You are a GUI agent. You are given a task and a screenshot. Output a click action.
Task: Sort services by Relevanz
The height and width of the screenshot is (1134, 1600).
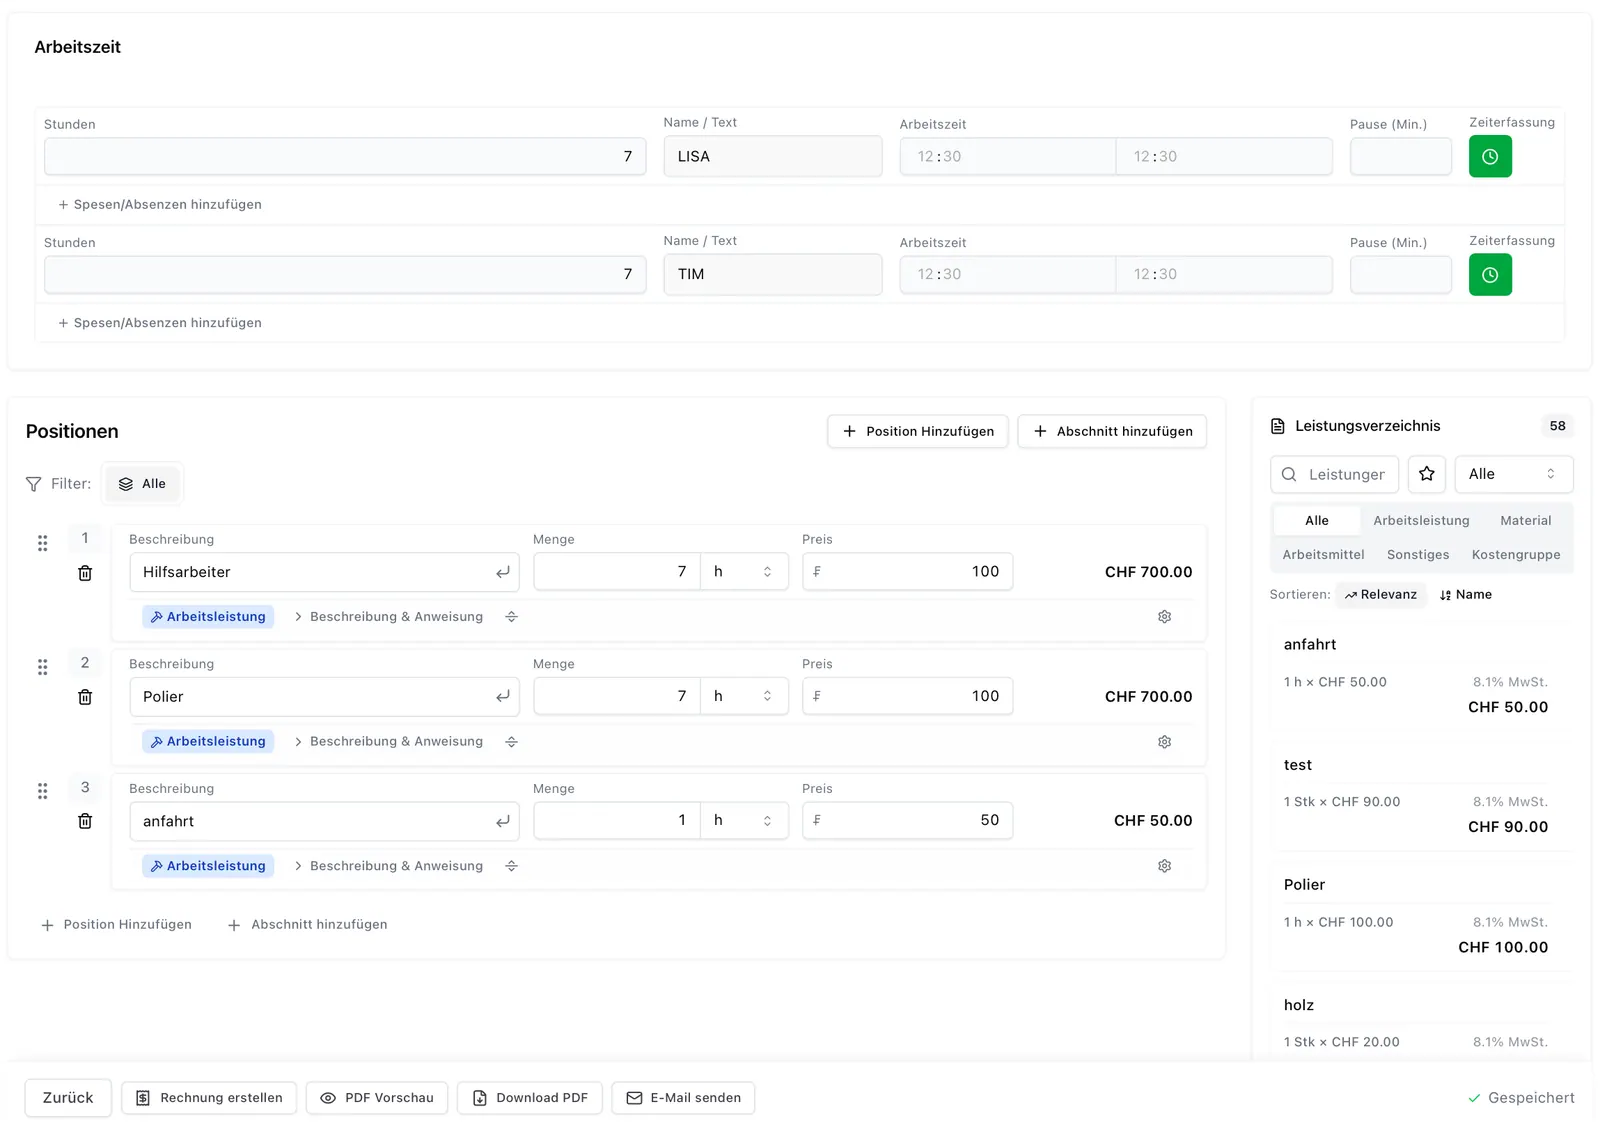(x=1381, y=595)
